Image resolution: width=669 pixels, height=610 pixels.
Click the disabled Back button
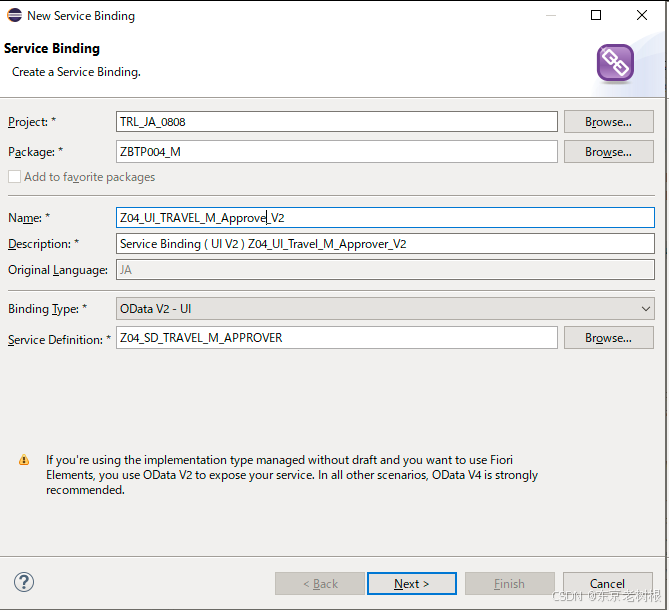point(320,584)
